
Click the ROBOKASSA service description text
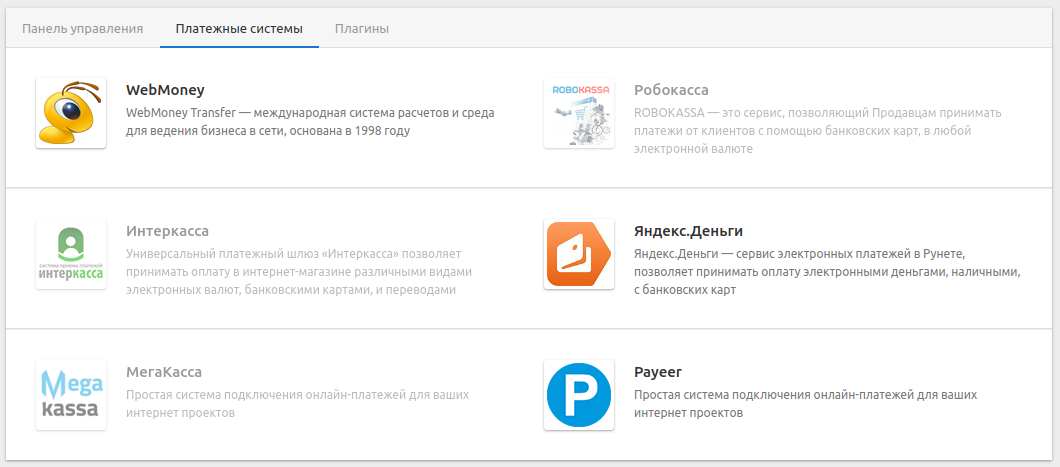pyautogui.click(x=817, y=131)
